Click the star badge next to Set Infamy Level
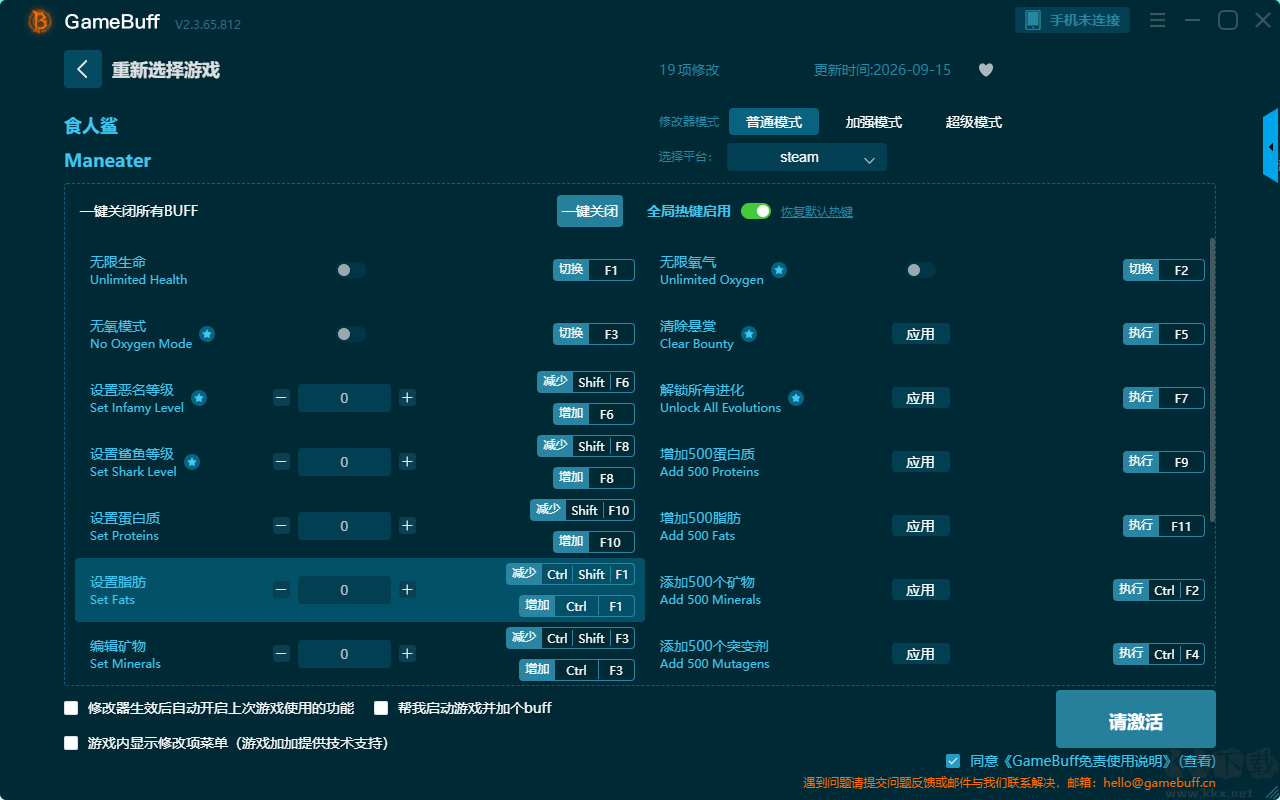1280x800 pixels. point(199,398)
